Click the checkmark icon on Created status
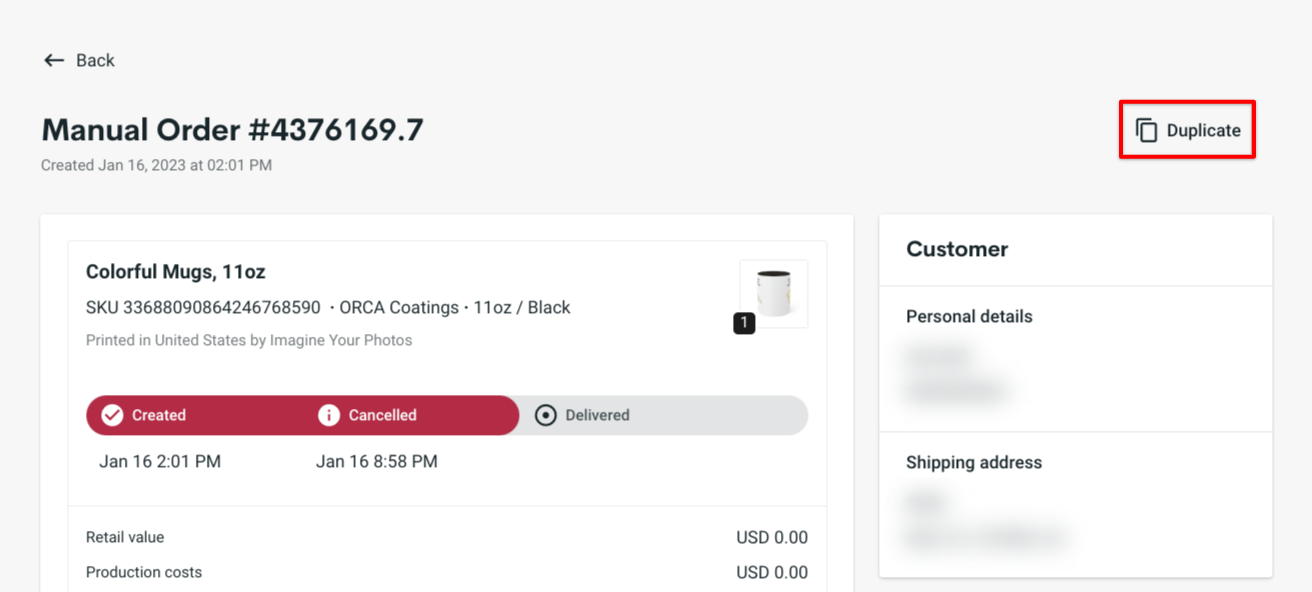This screenshot has height=592, width=1312. click(x=112, y=414)
